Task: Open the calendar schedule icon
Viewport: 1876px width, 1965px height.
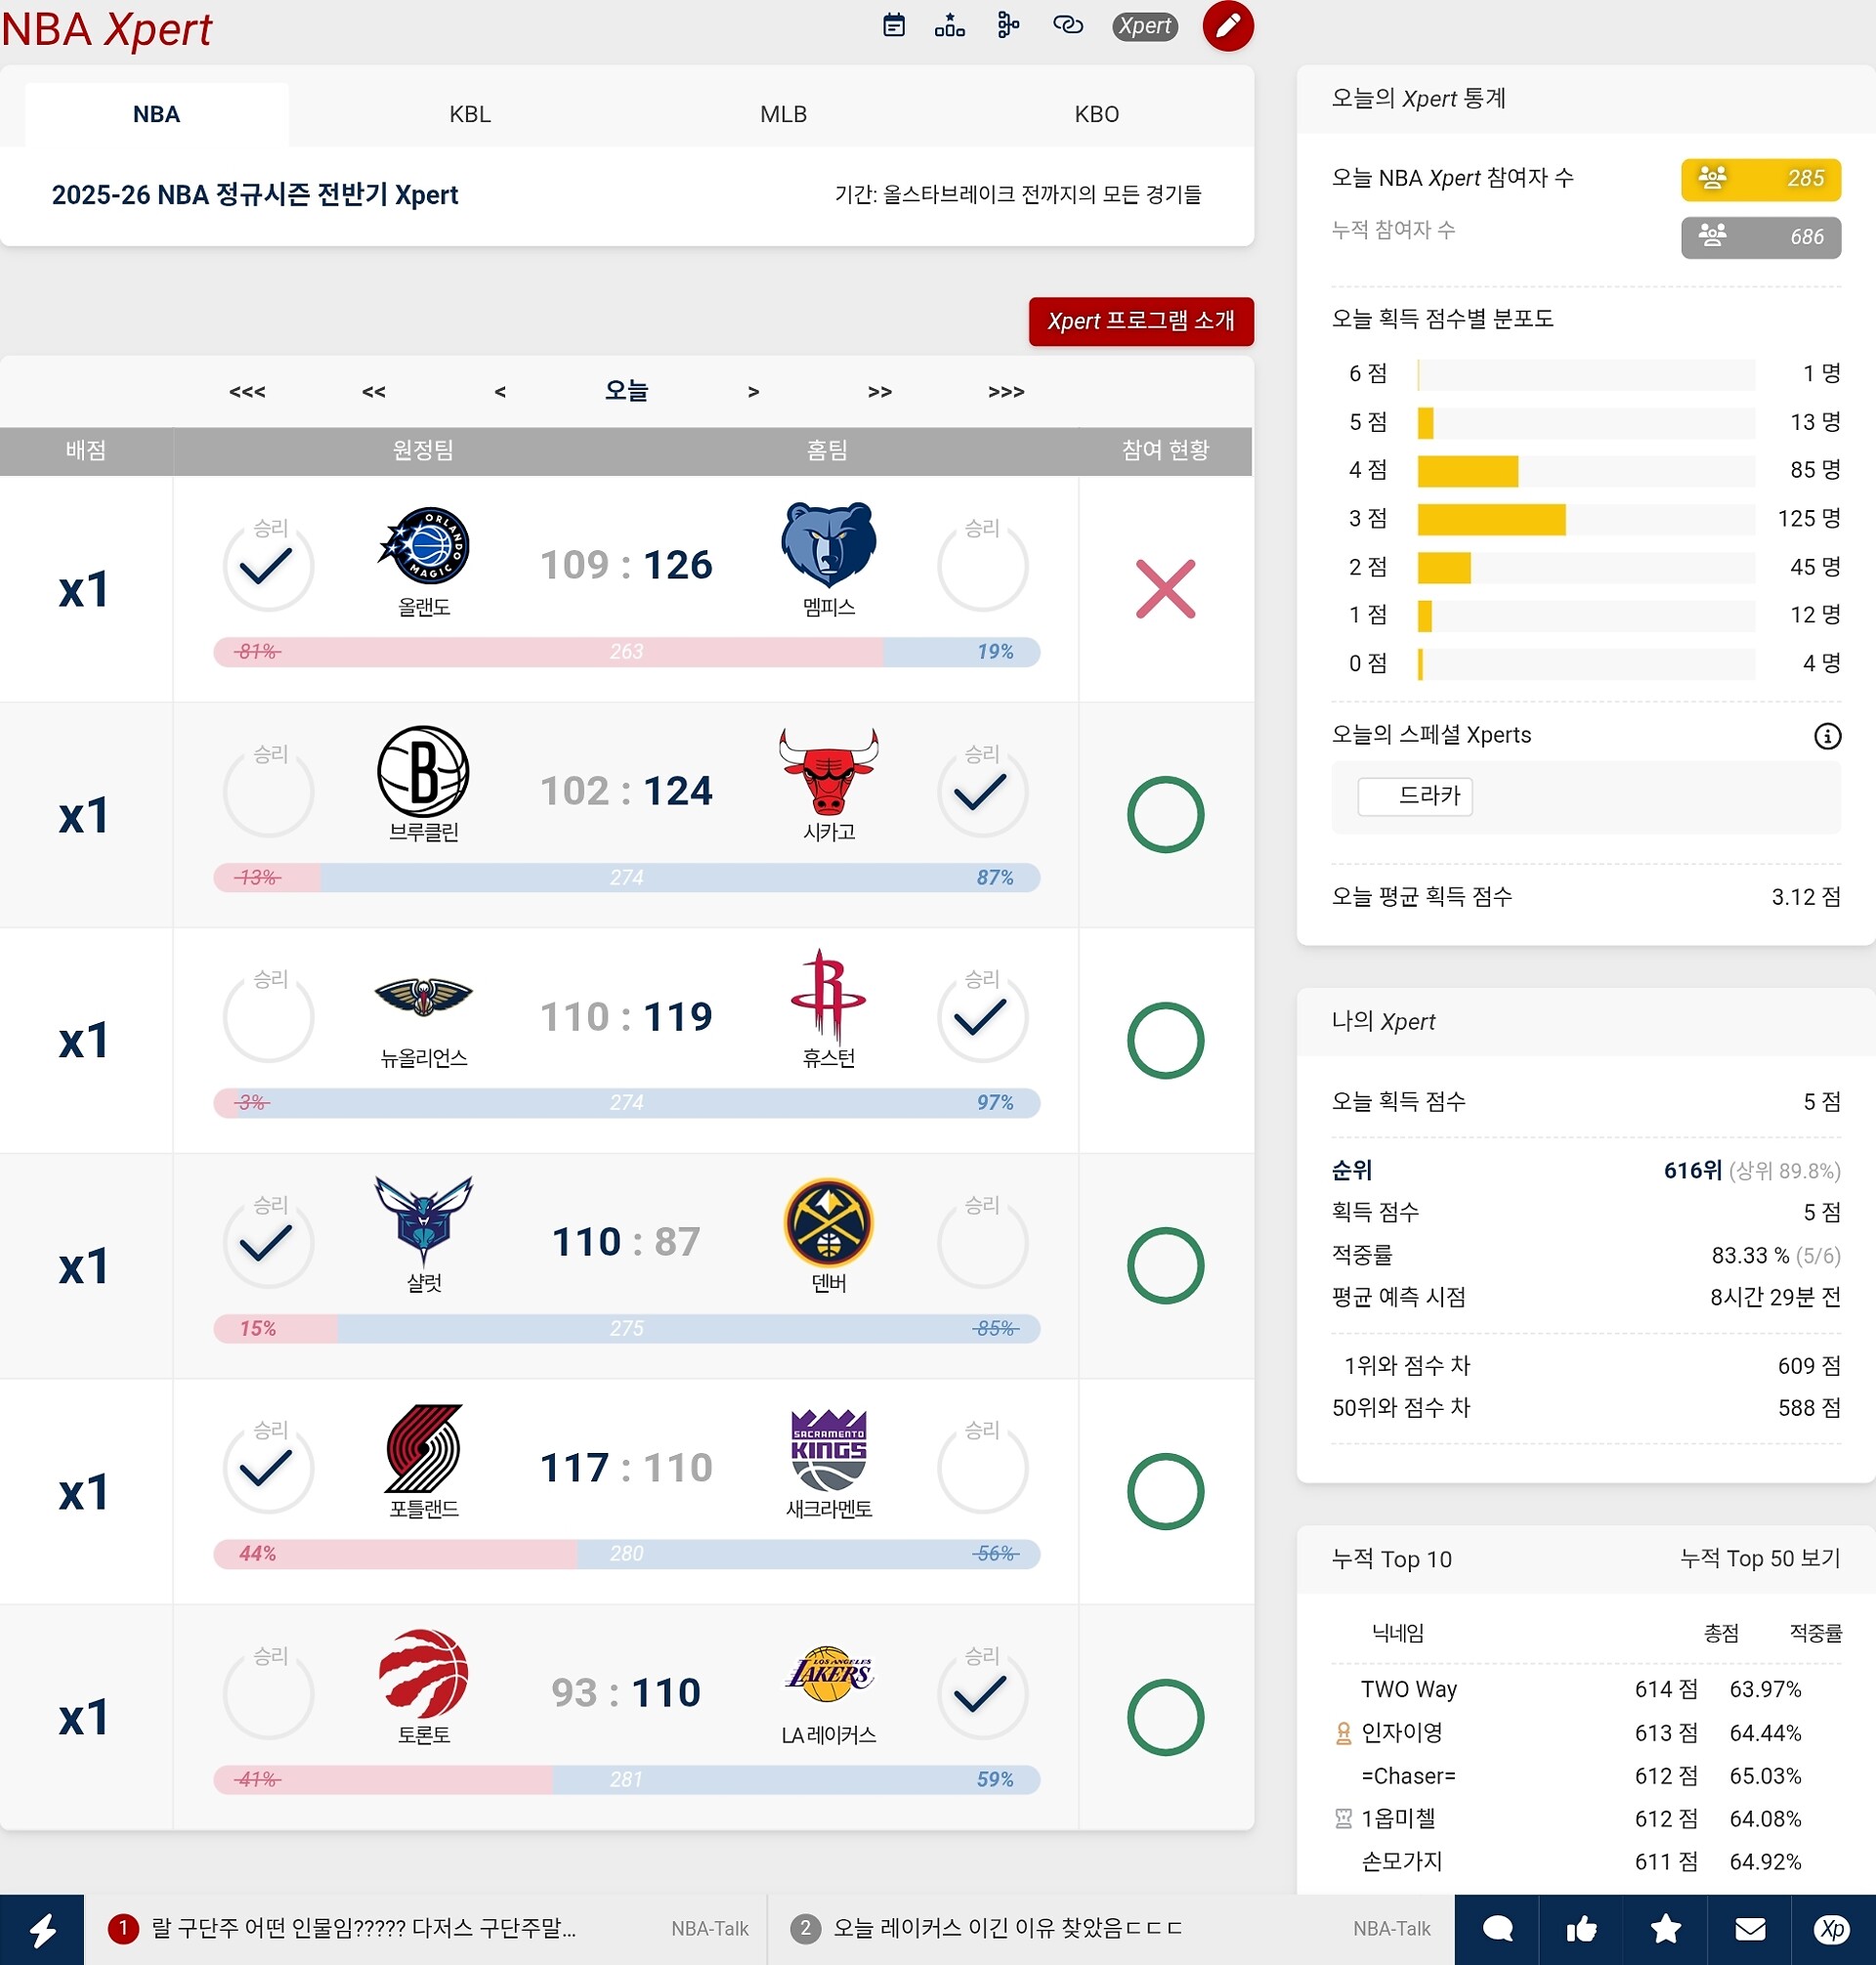Action: point(894,26)
